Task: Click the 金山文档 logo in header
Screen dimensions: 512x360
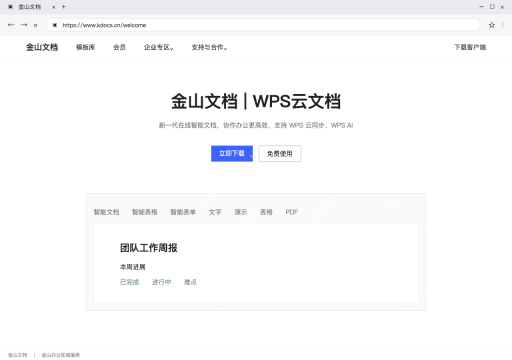Action: coord(42,47)
